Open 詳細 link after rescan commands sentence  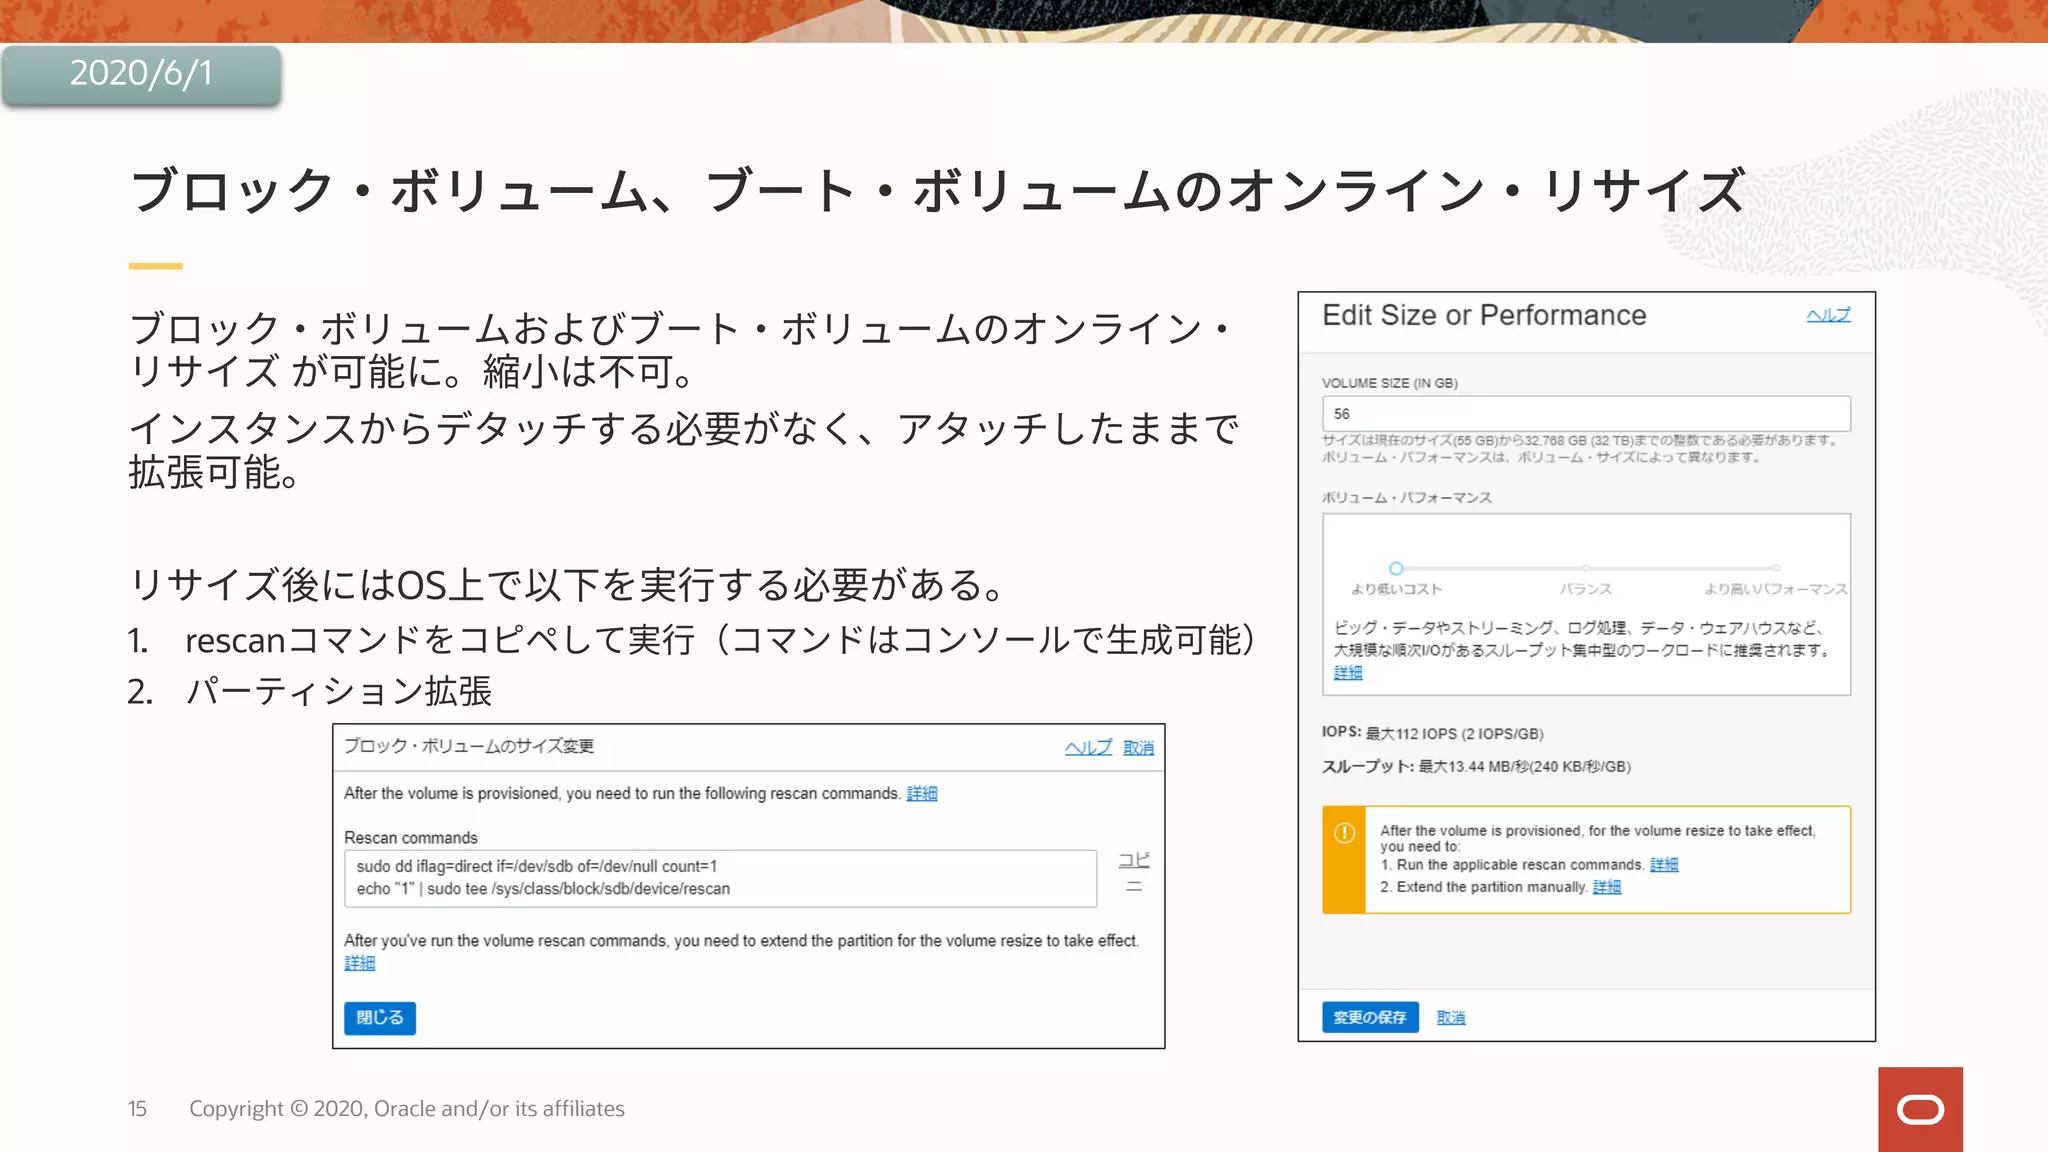[921, 794]
